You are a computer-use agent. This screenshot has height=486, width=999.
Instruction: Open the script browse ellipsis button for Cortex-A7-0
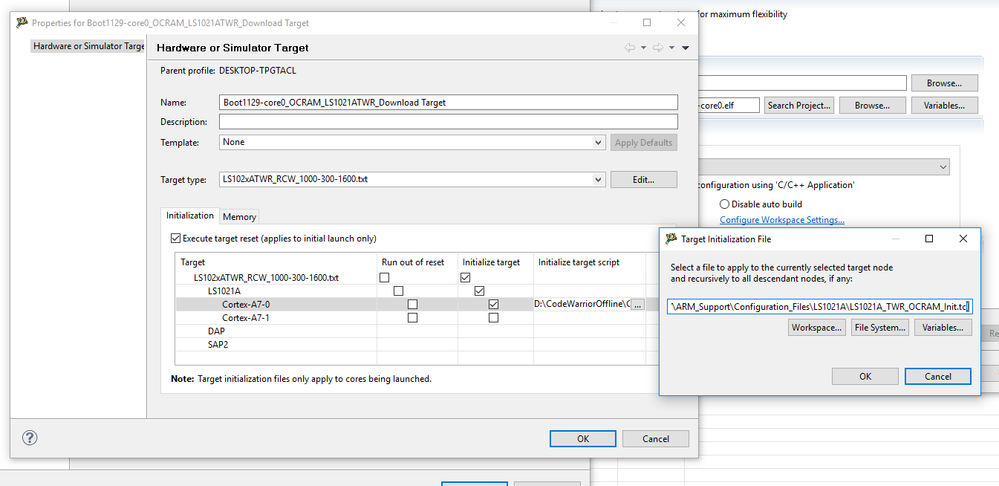click(x=637, y=304)
